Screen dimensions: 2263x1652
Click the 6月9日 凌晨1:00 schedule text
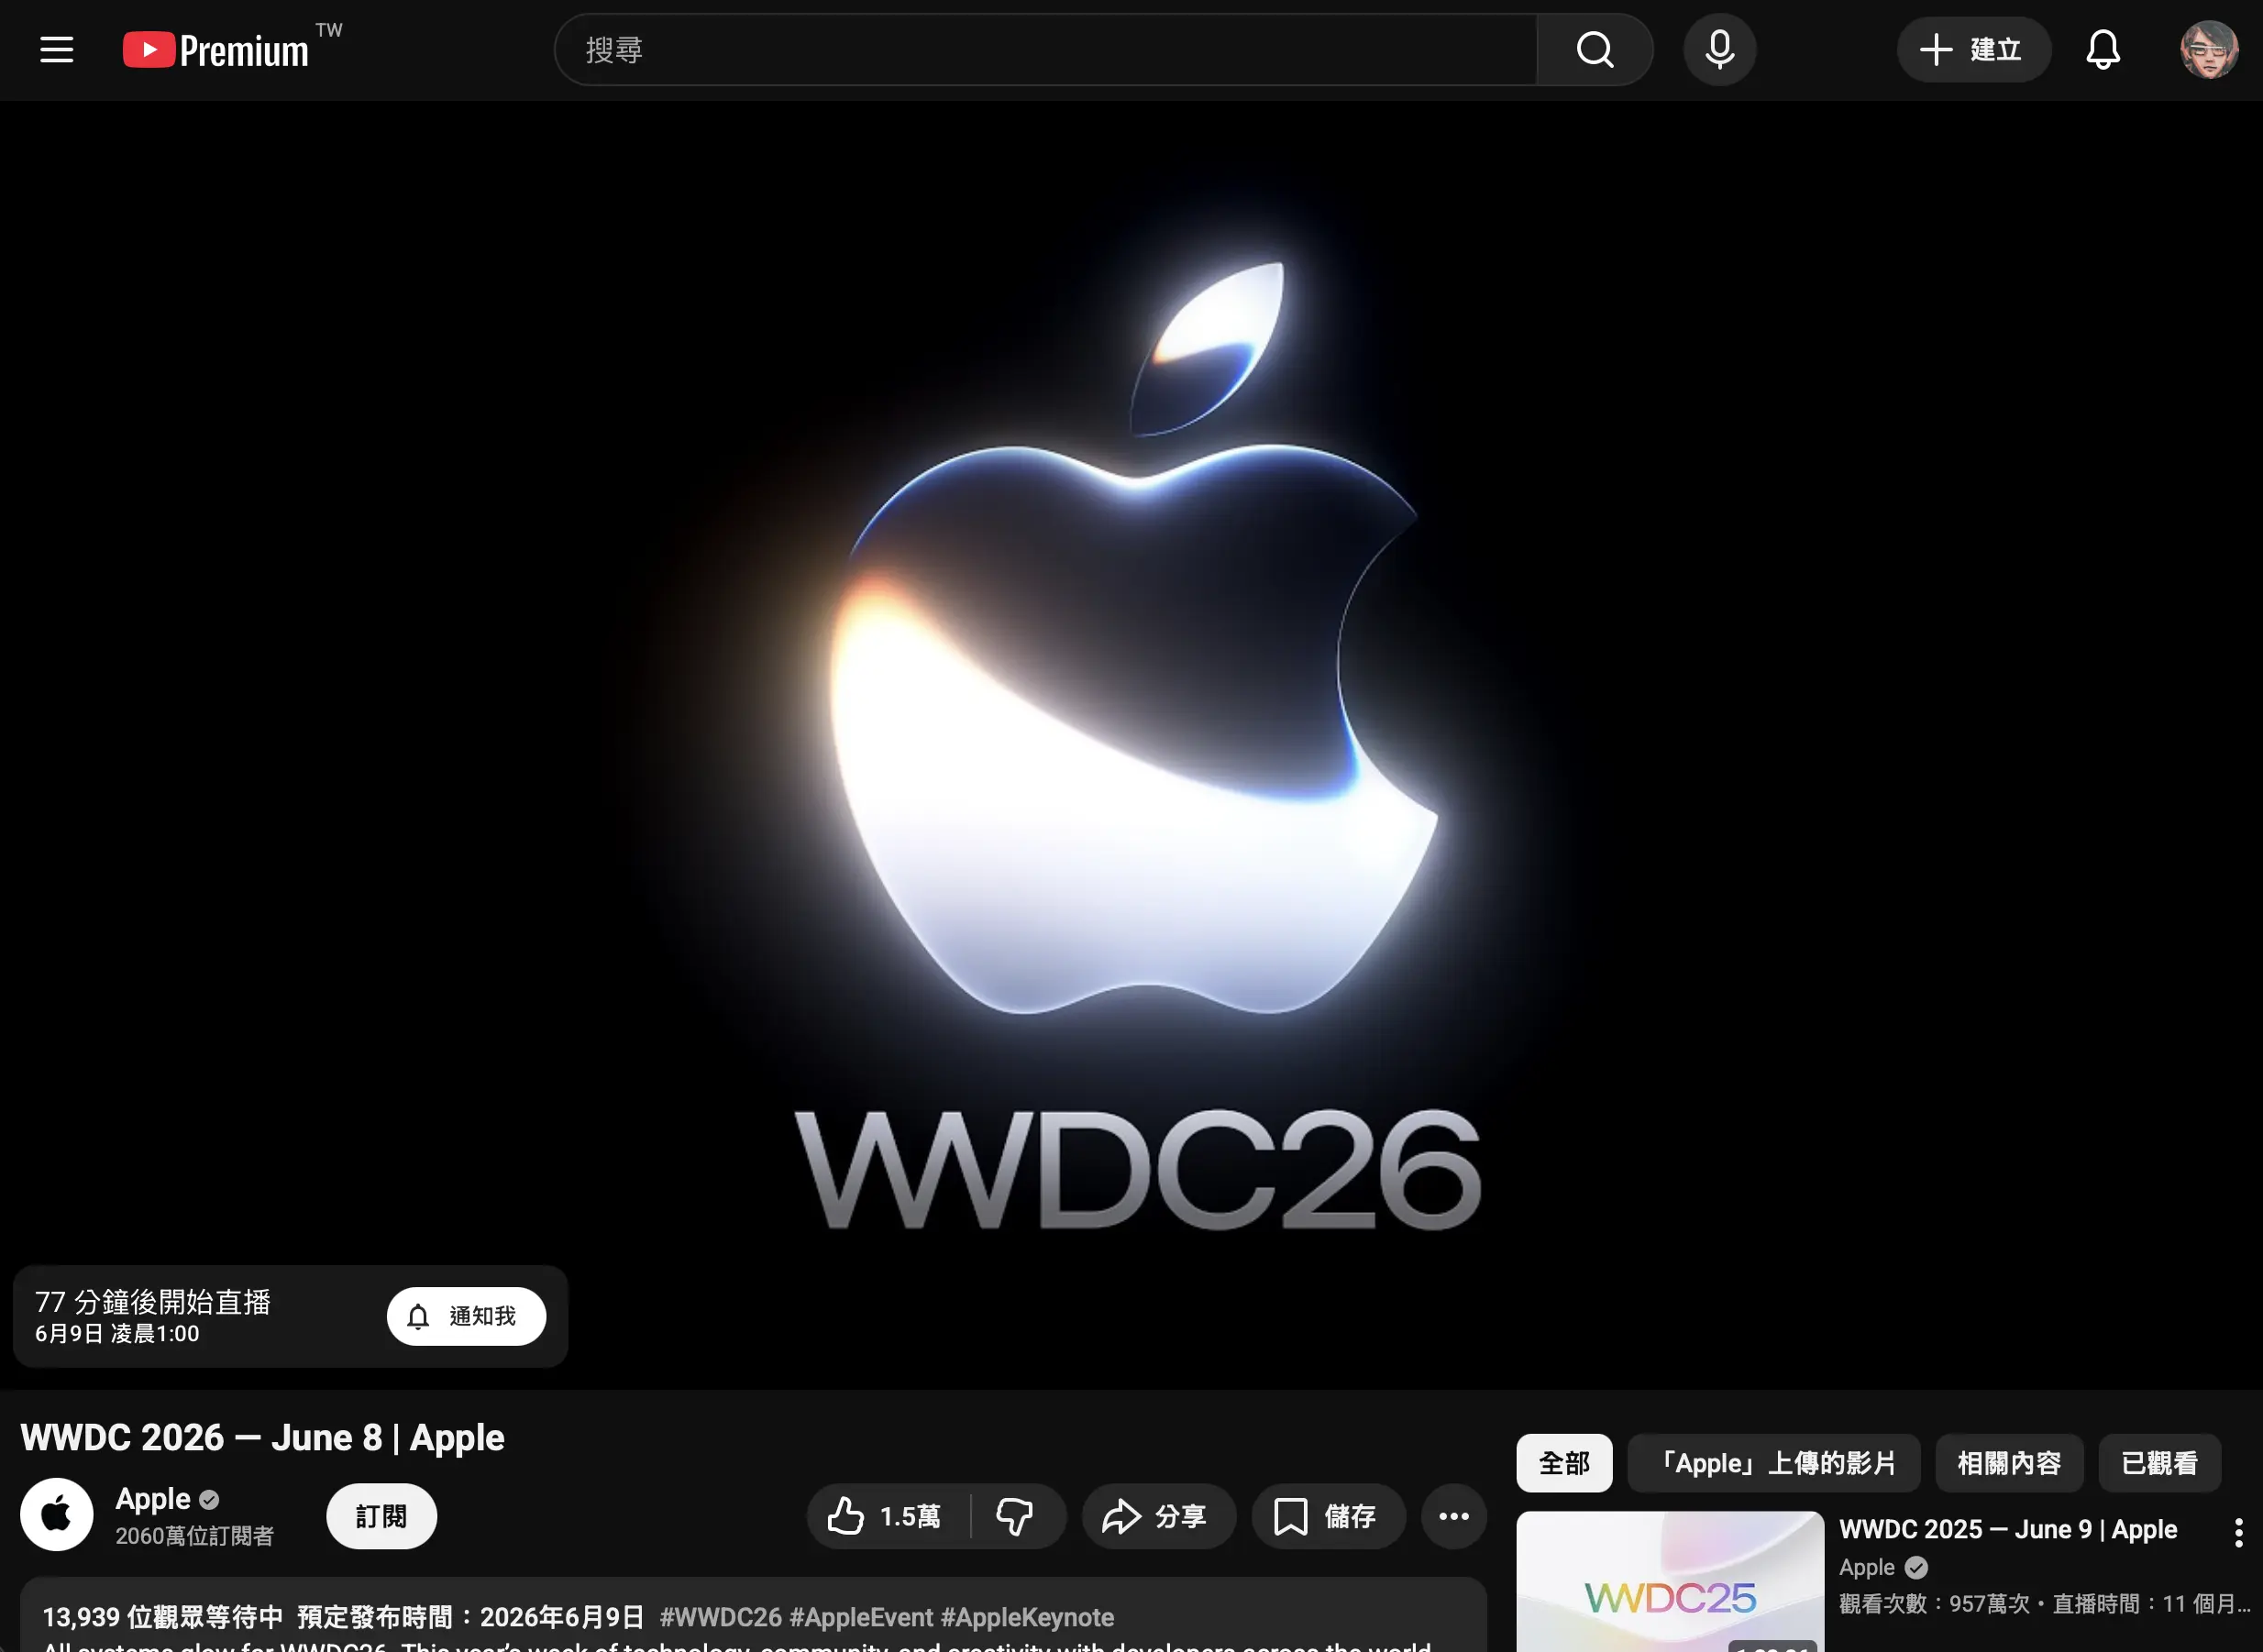117,1333
